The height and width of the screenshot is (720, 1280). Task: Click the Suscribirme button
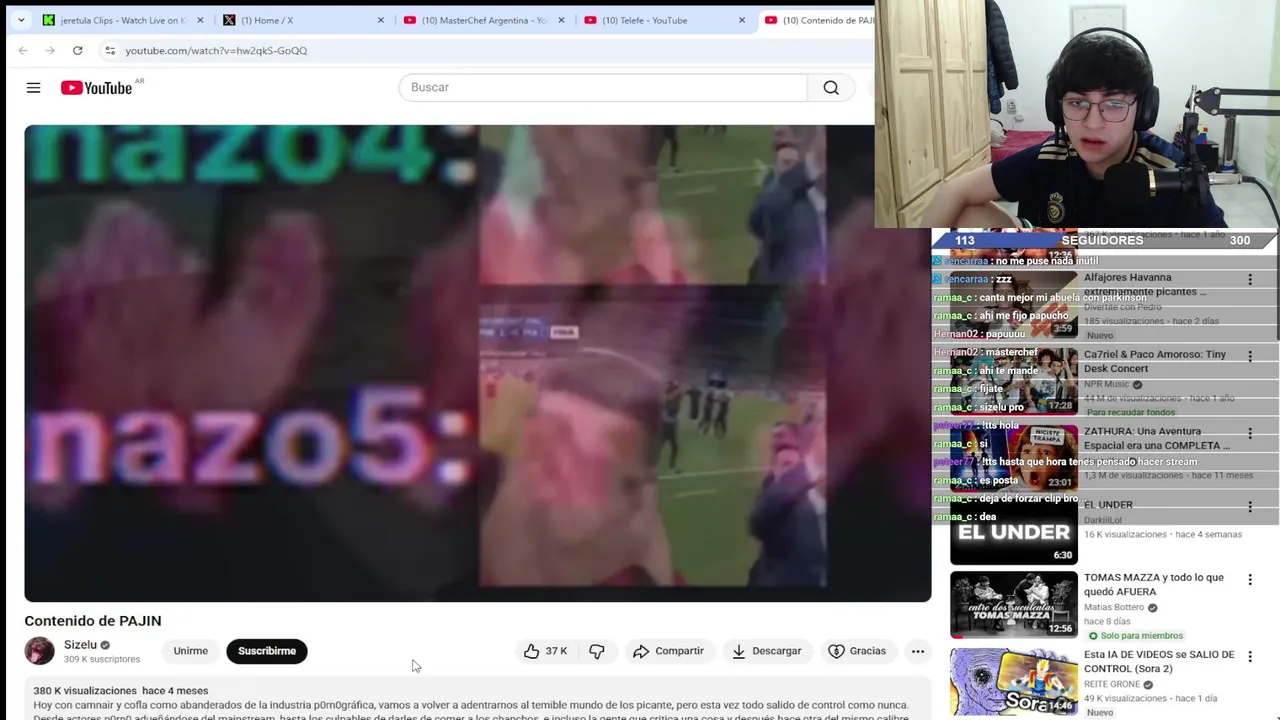267,651
